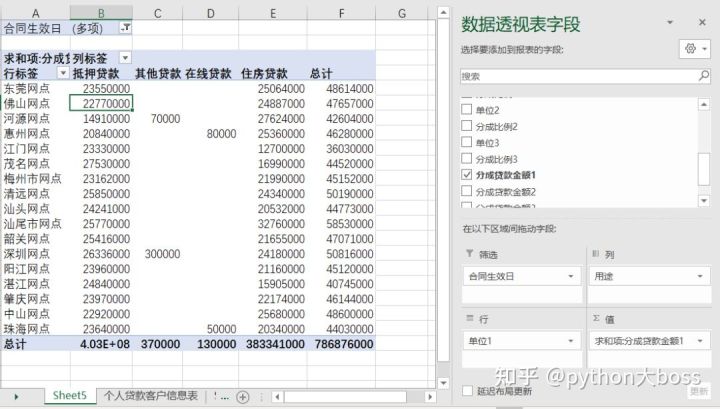Select column G header
720x409 pixels.
402,13
